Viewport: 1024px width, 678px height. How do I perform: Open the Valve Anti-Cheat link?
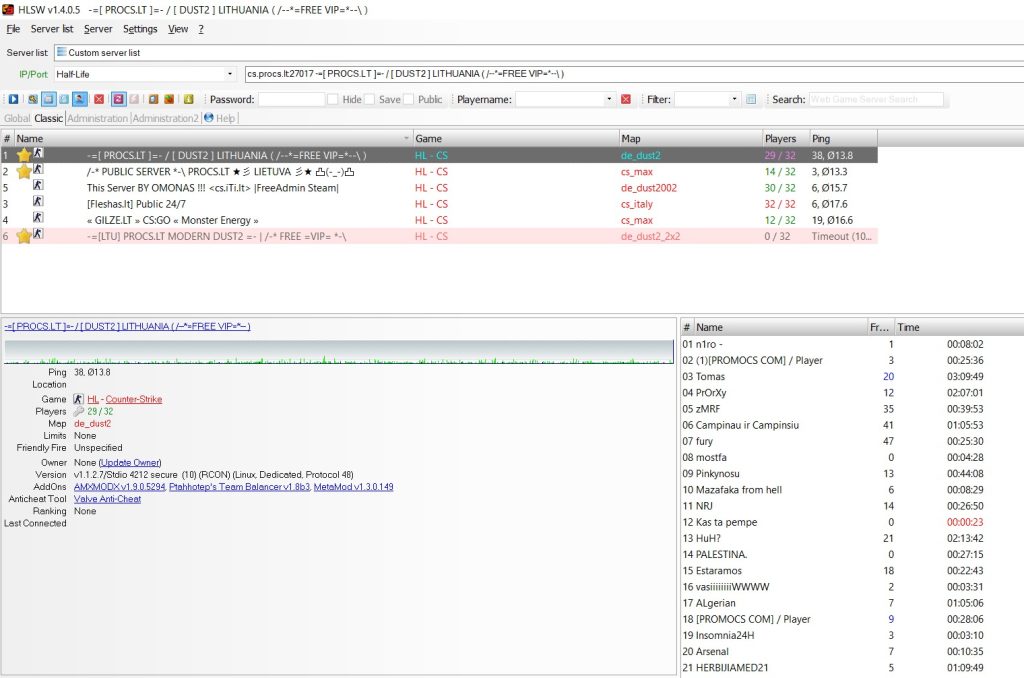tap(107, 499)
